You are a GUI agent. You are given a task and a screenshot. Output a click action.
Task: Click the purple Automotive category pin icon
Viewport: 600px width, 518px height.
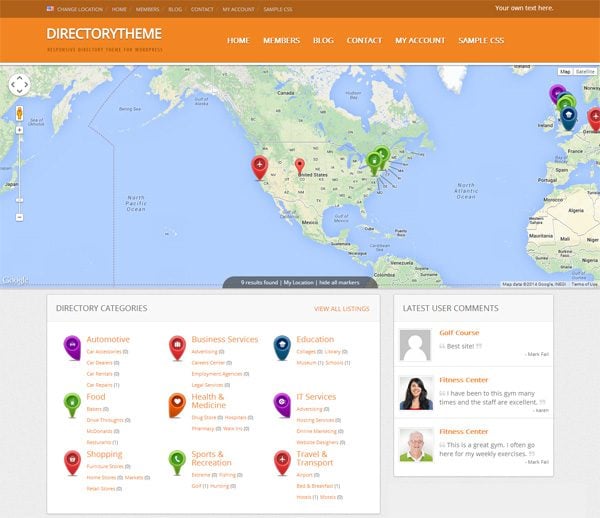click(x=72, y=347)
